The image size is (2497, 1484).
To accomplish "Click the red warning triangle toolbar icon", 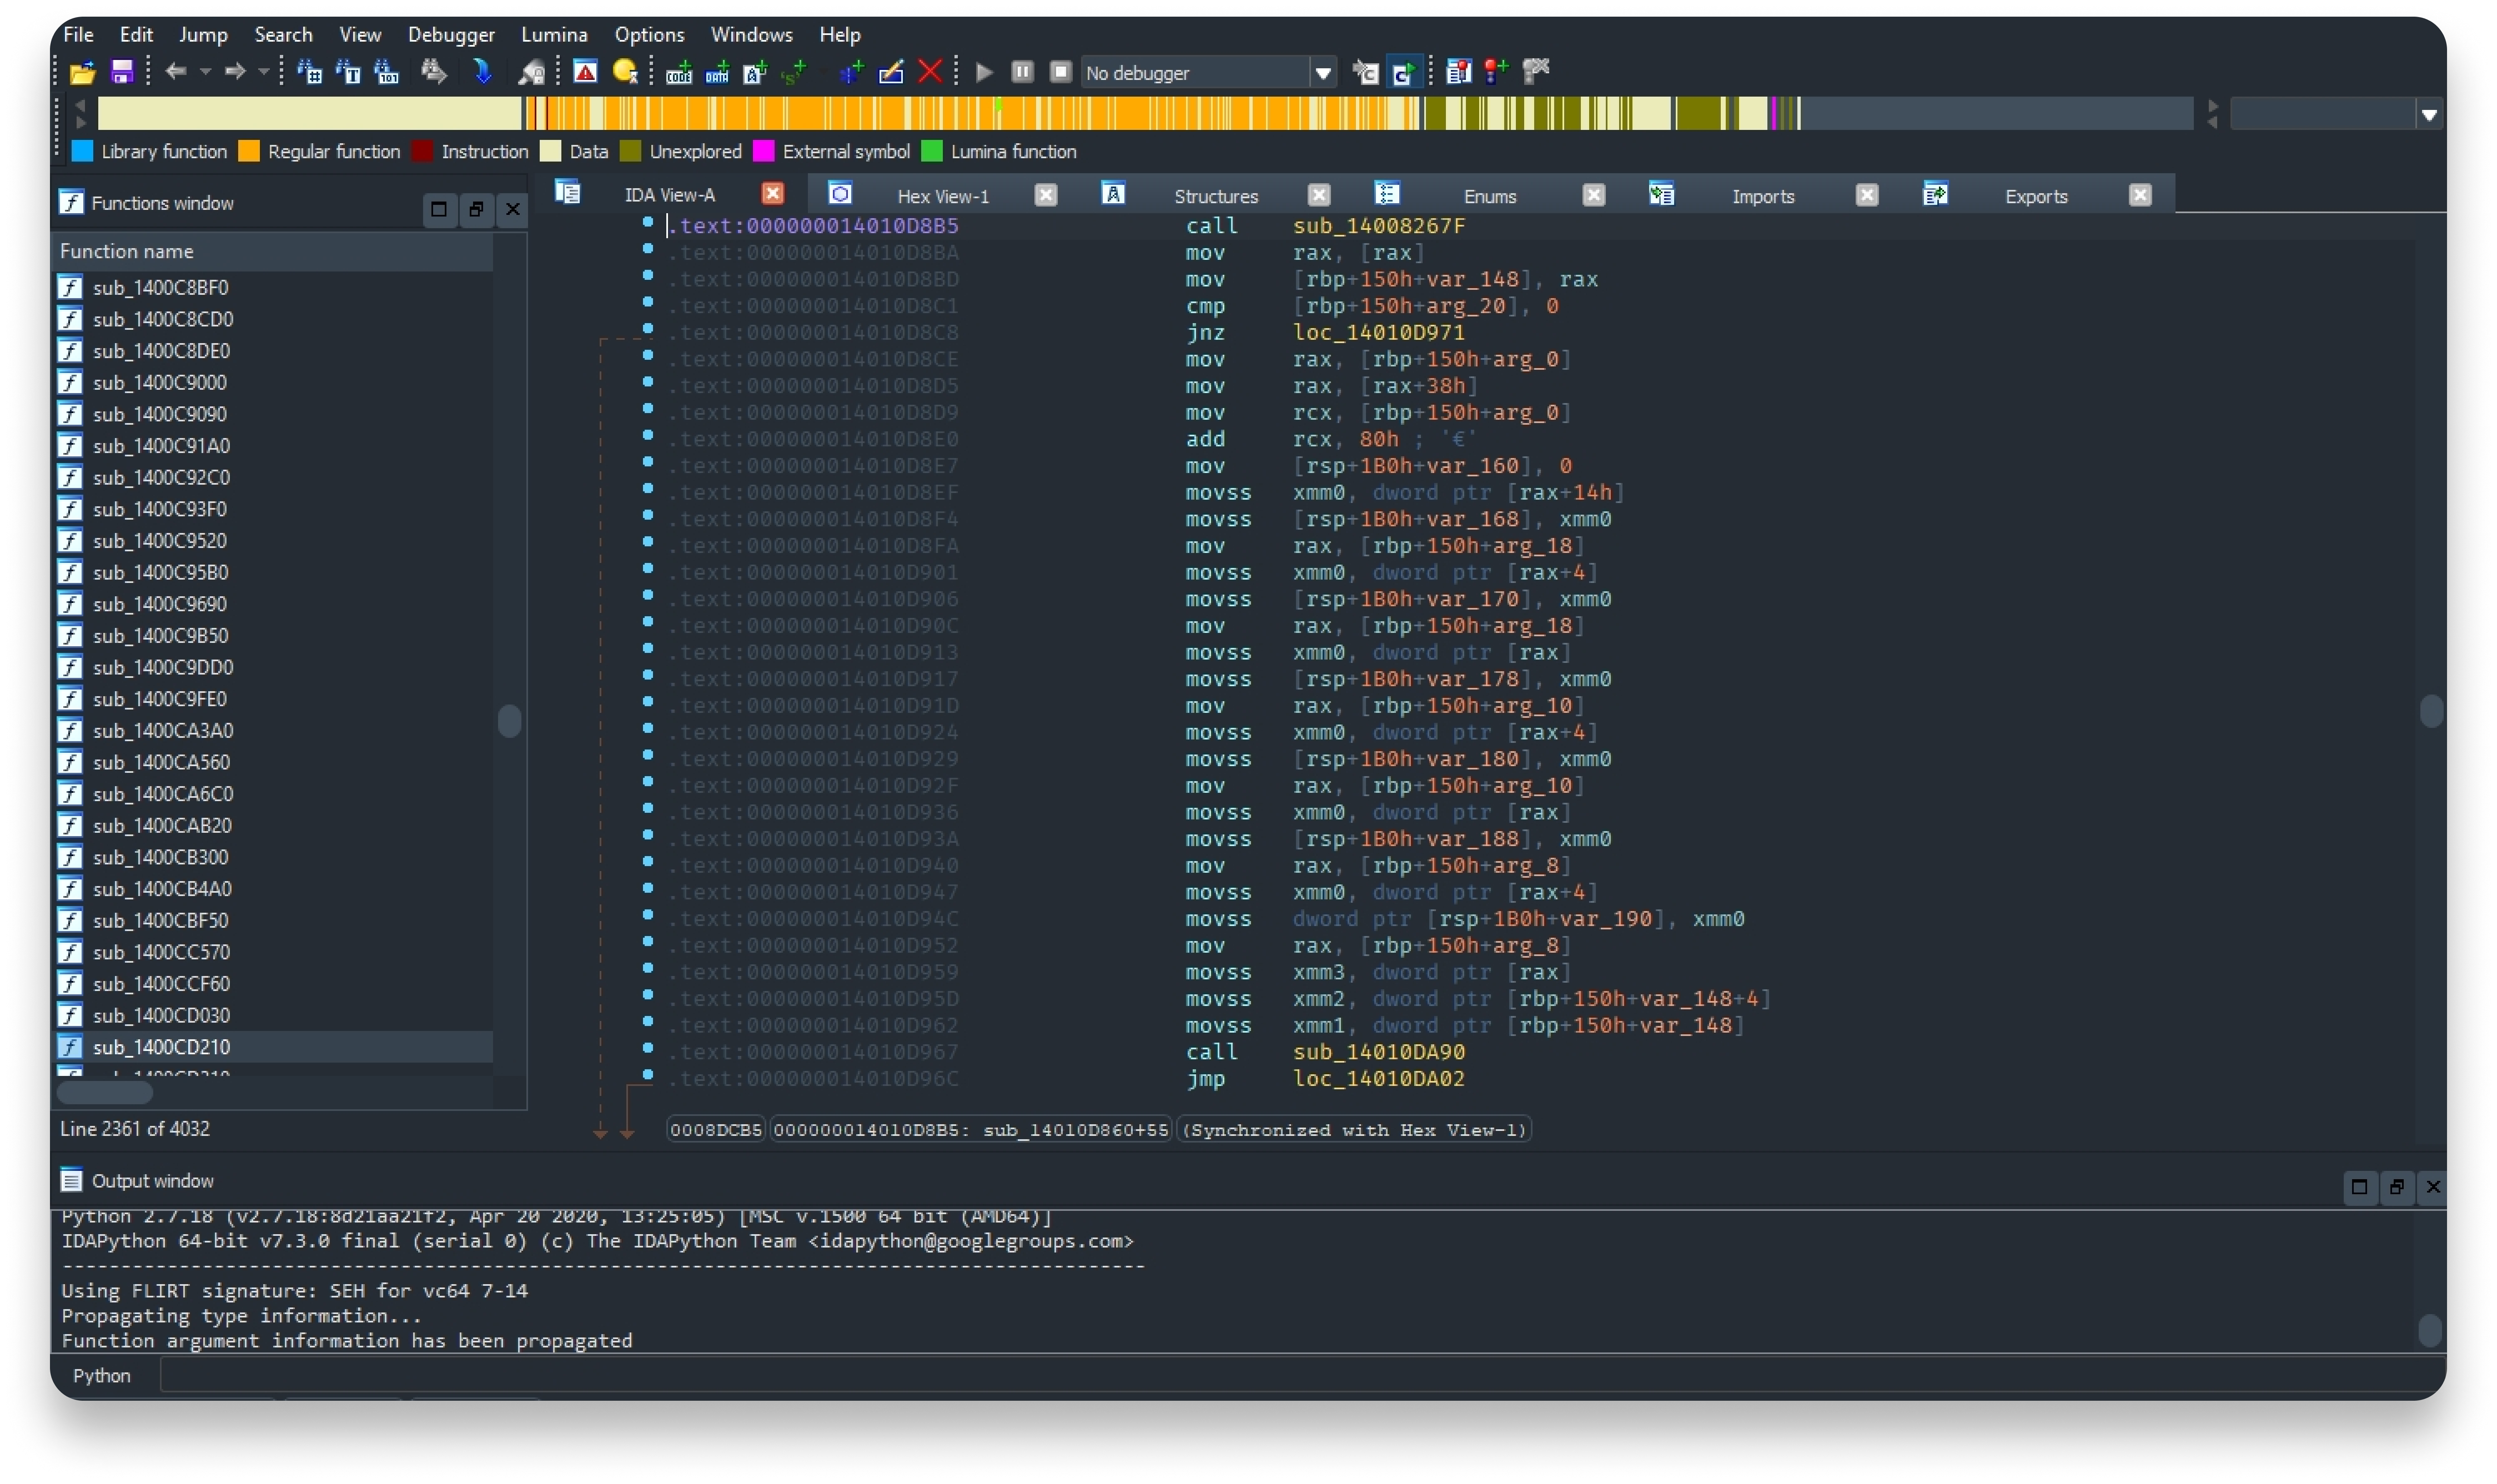I will tap(585, 72).
